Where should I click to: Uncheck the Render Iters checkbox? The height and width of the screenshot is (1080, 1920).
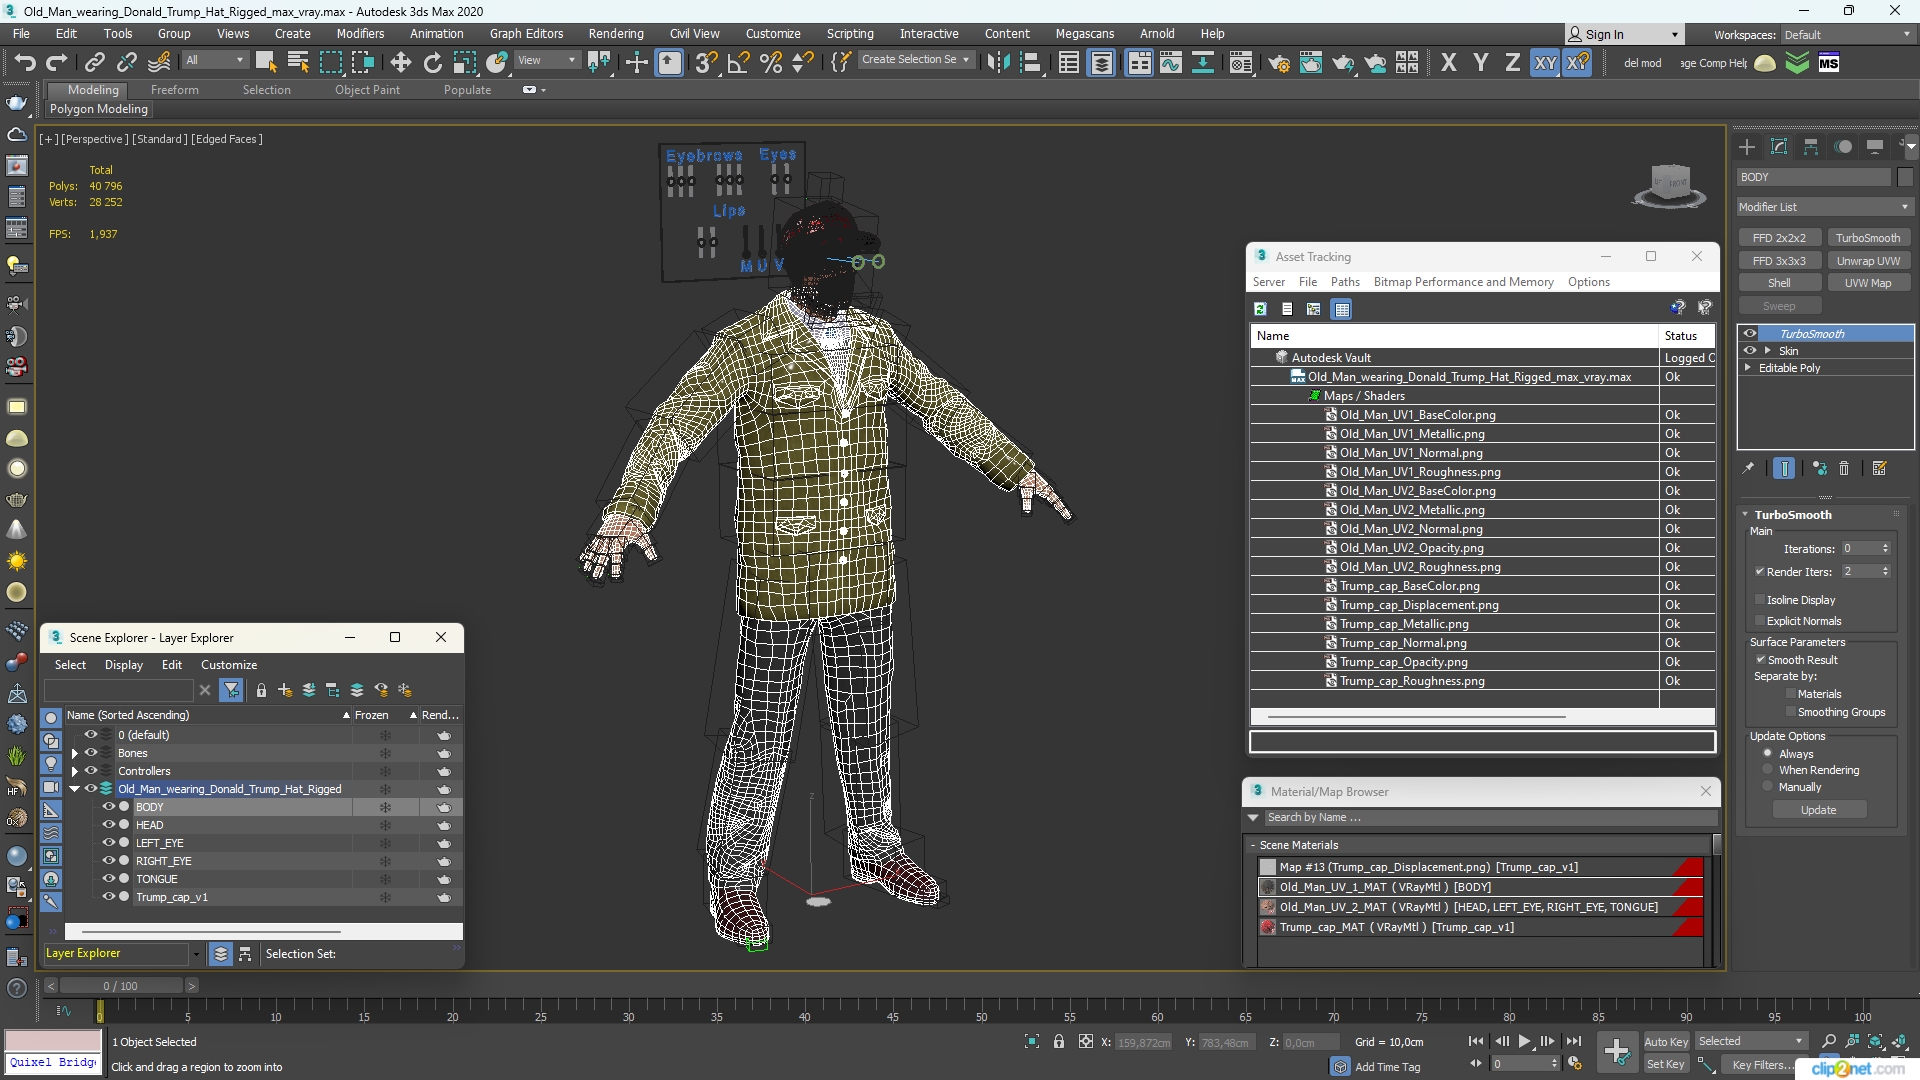click(1760, 572)
